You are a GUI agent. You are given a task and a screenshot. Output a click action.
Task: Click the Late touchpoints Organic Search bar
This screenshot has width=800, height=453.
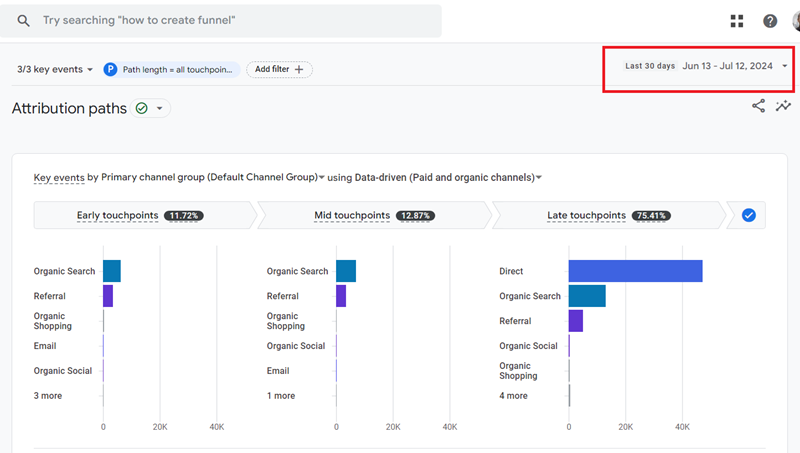click(587, 296)
